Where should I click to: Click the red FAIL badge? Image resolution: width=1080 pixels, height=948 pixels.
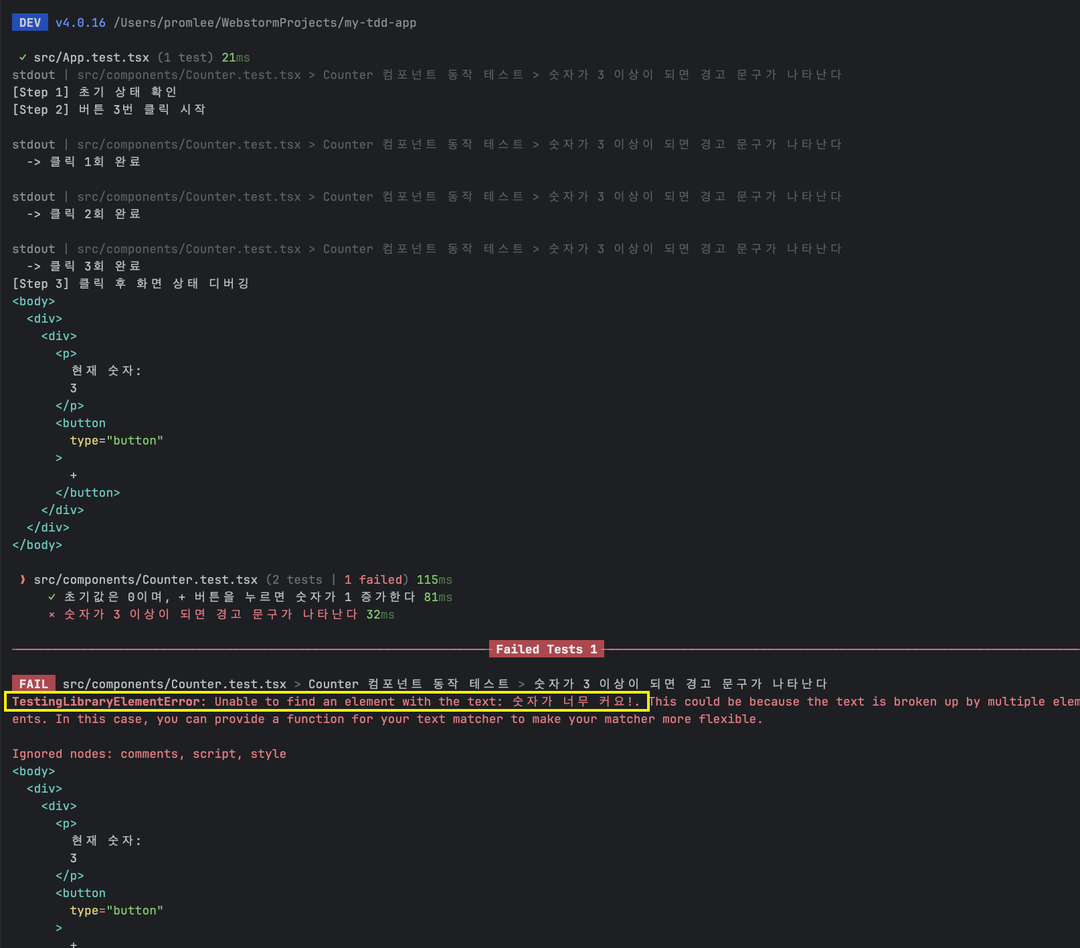33,684
